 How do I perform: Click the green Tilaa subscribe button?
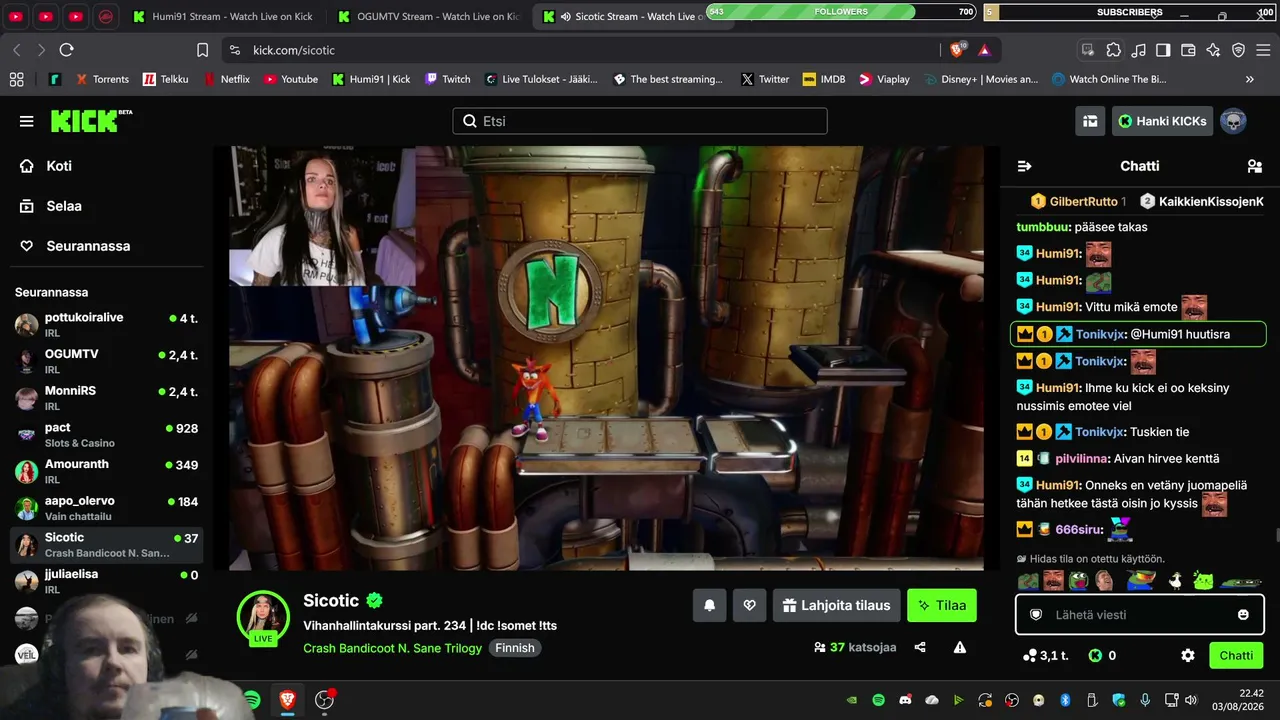[x=942, y=605]
